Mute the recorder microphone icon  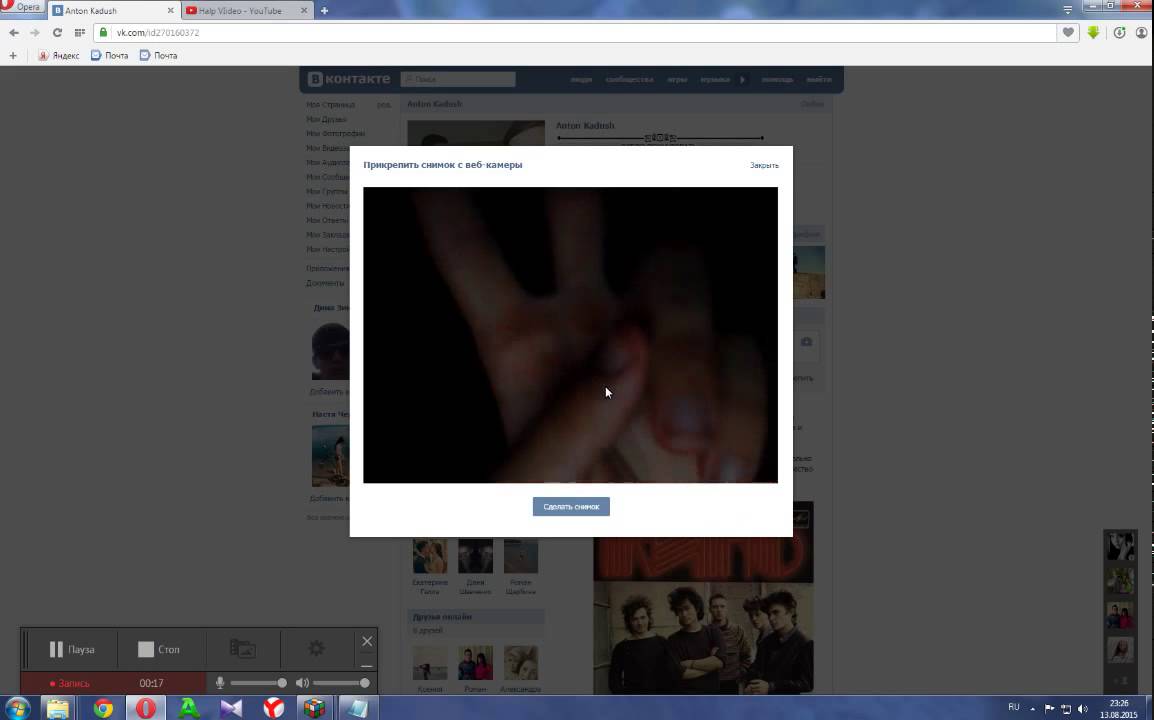(219, 683)
